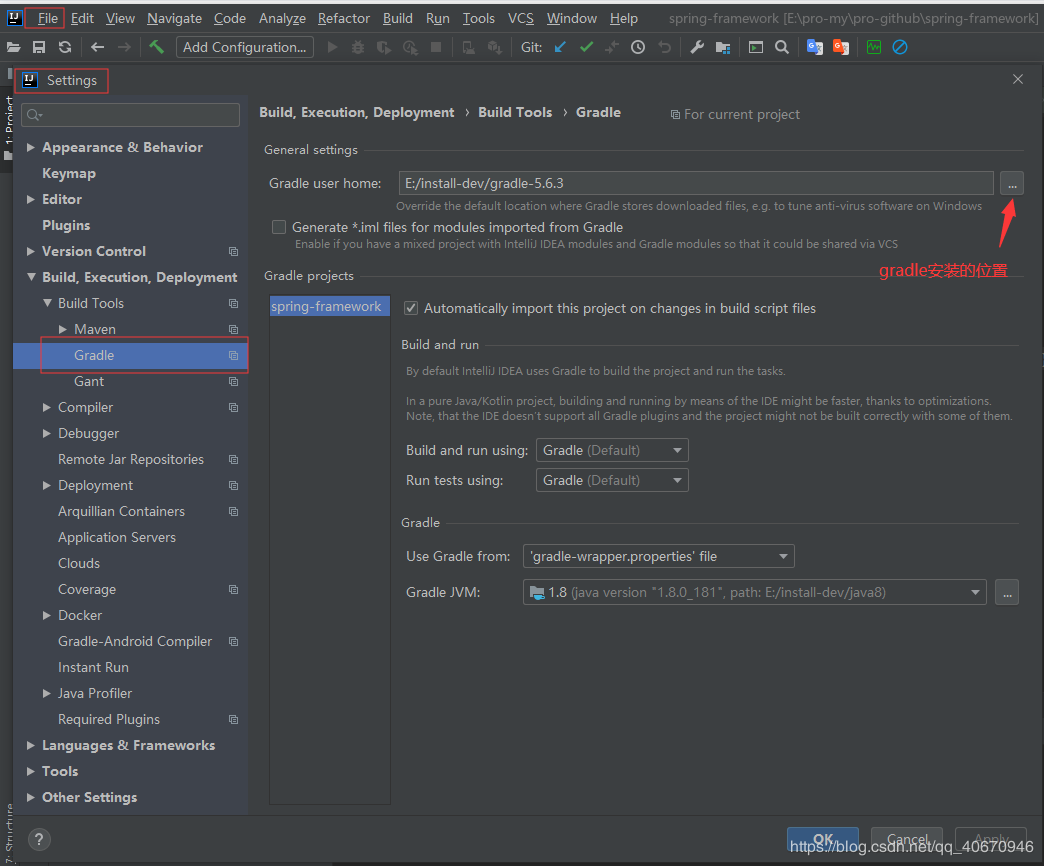Click the Cancel button
This screenshot has width=1044, height=866.
coord(907,840)
